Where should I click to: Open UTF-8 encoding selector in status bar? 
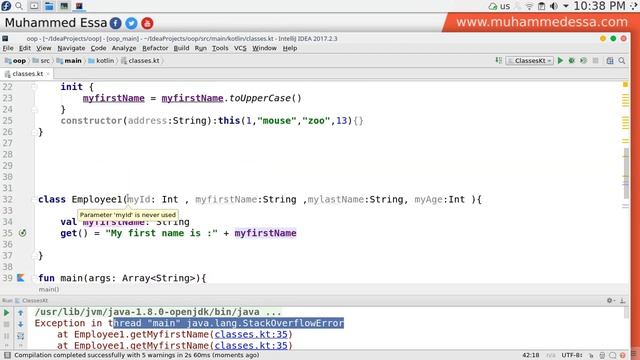[x=572, y=355]
